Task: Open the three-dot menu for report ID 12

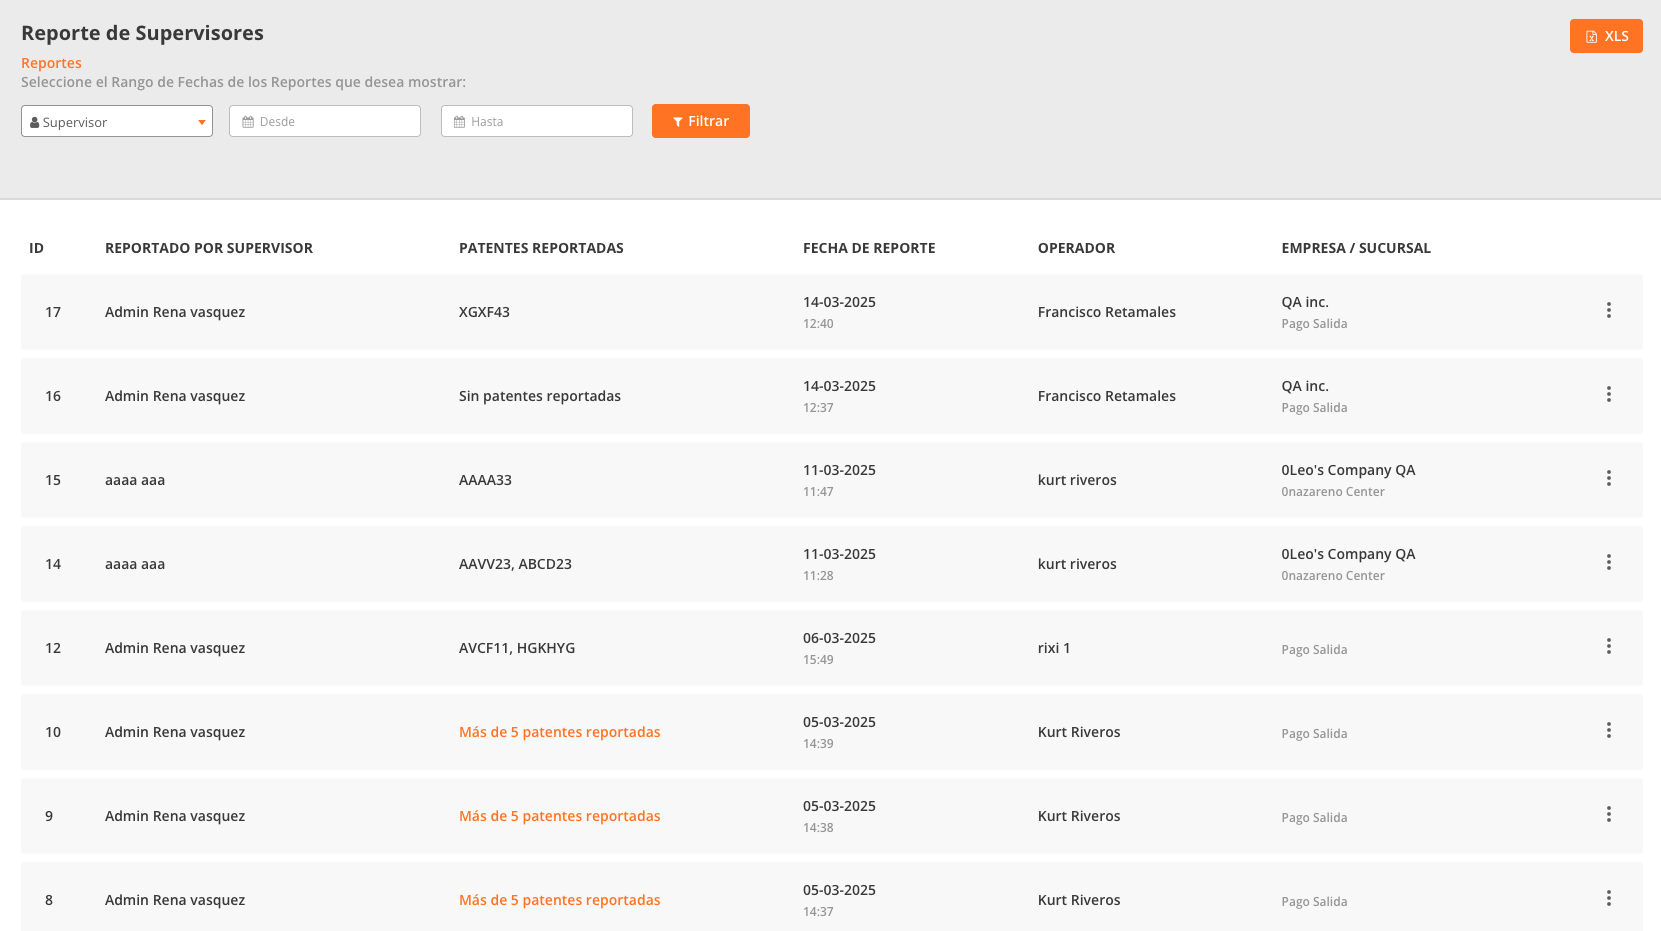Action: pos(1608,647)
